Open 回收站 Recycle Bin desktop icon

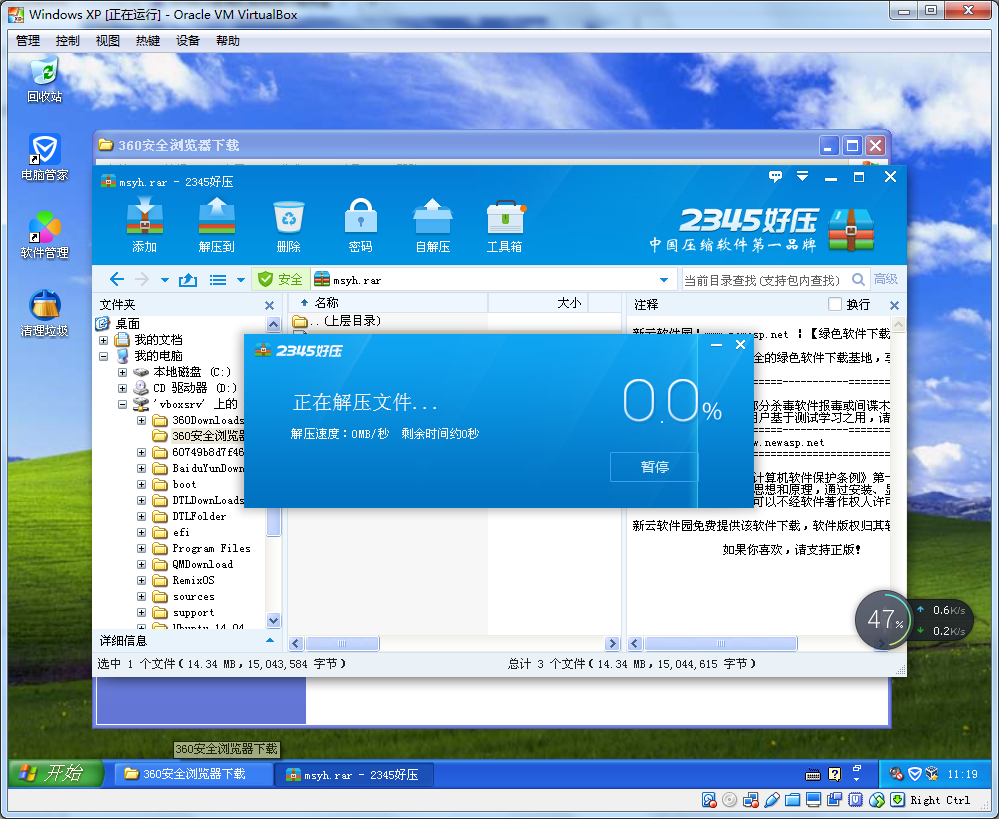point(45,80)
